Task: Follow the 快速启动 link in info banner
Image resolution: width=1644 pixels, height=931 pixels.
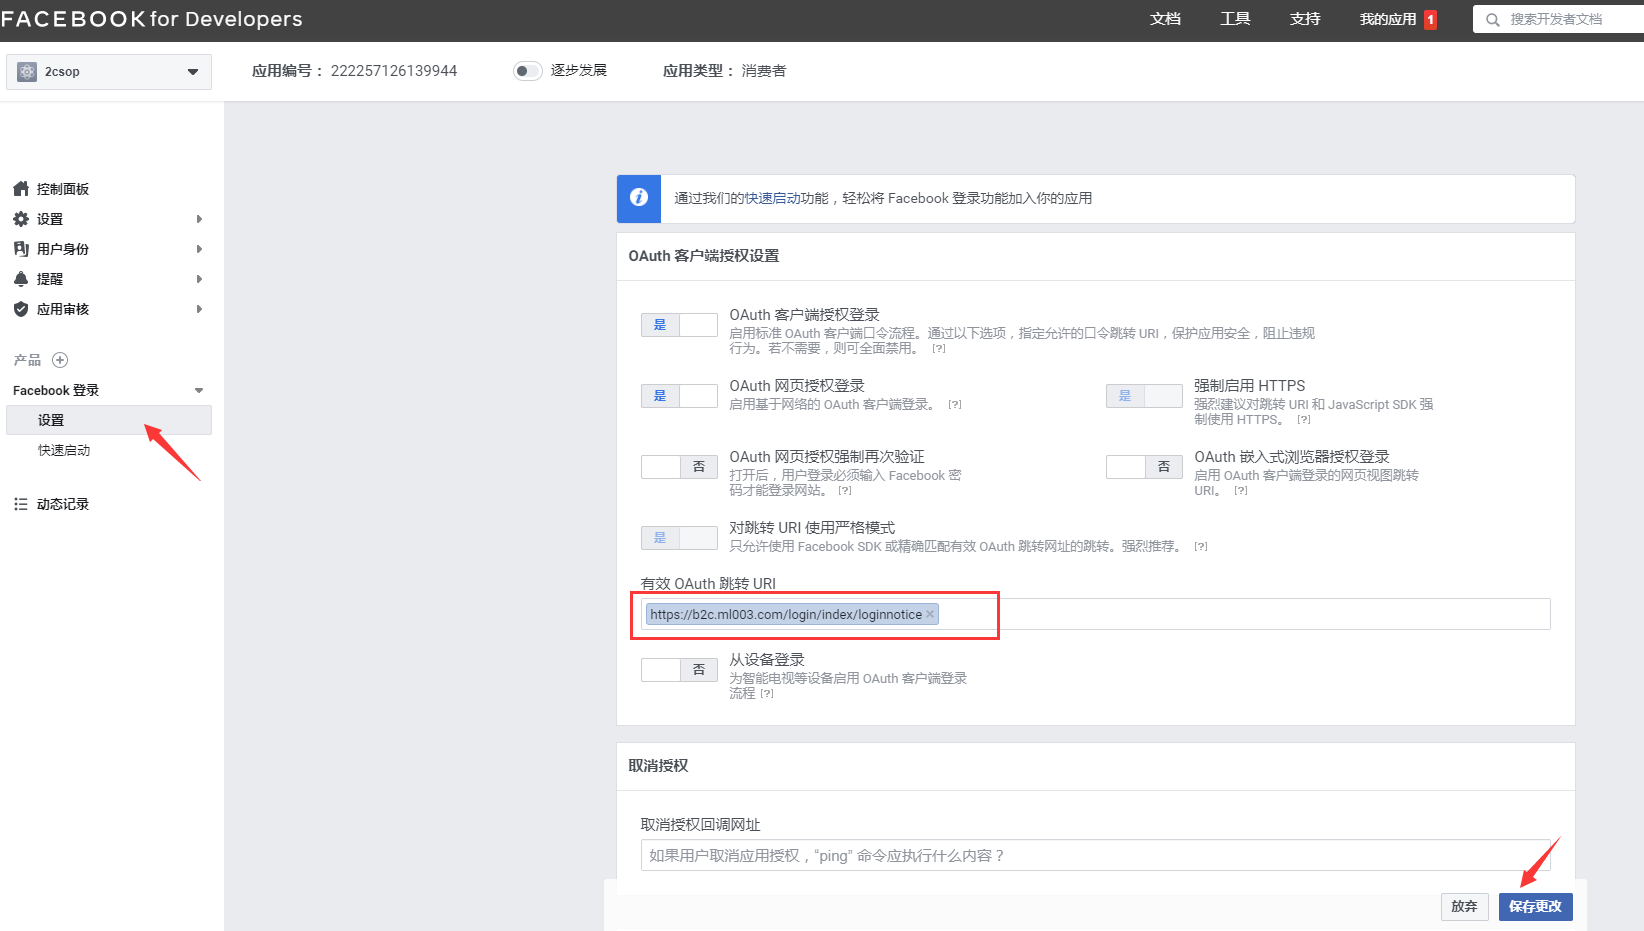Action: (773, 199)
